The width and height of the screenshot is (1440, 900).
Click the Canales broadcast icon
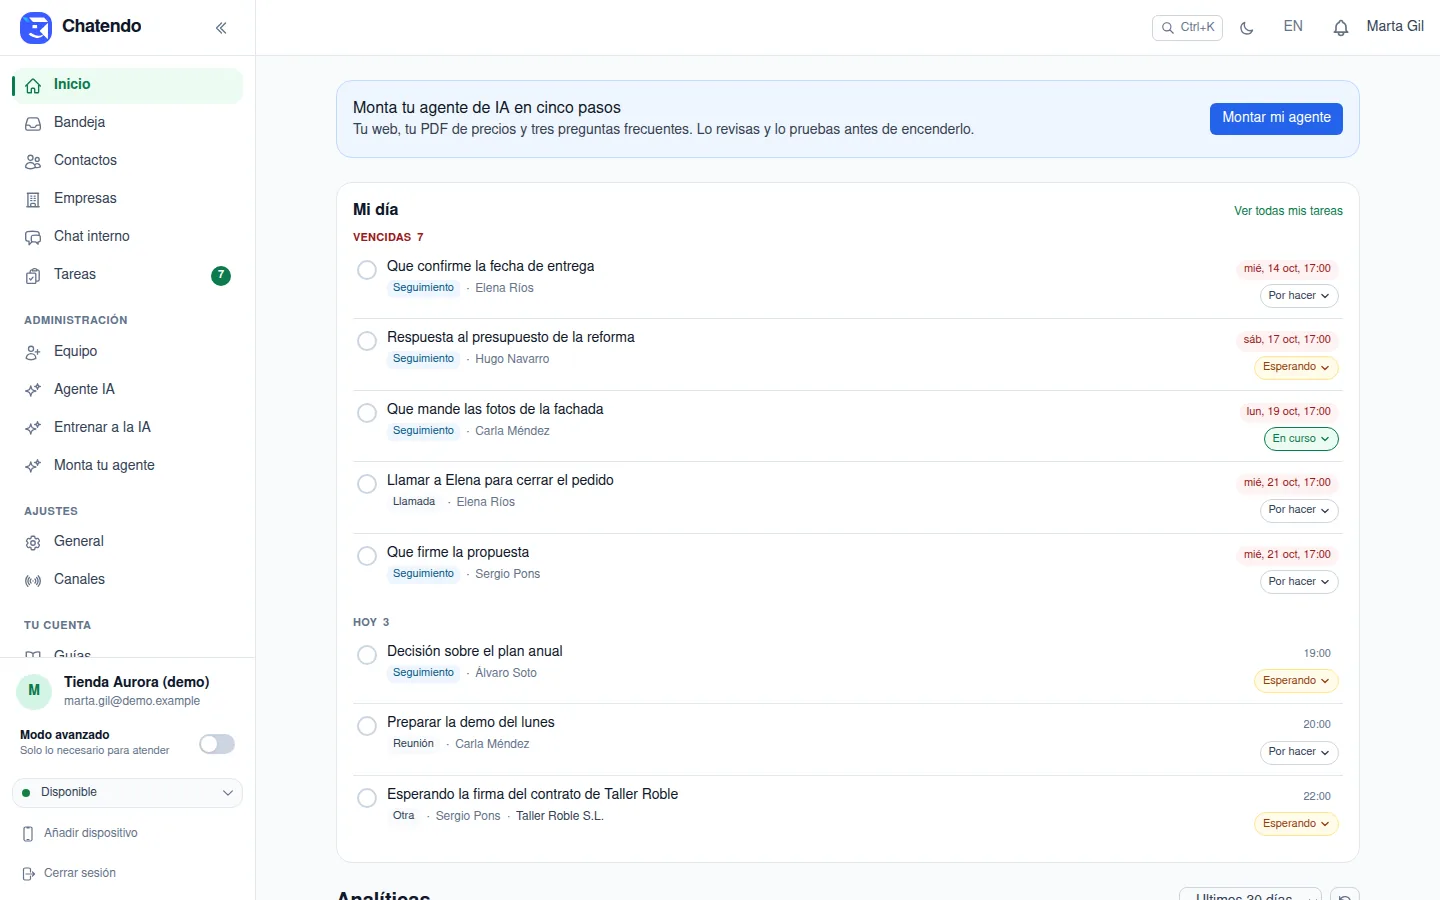pos(33,580)
